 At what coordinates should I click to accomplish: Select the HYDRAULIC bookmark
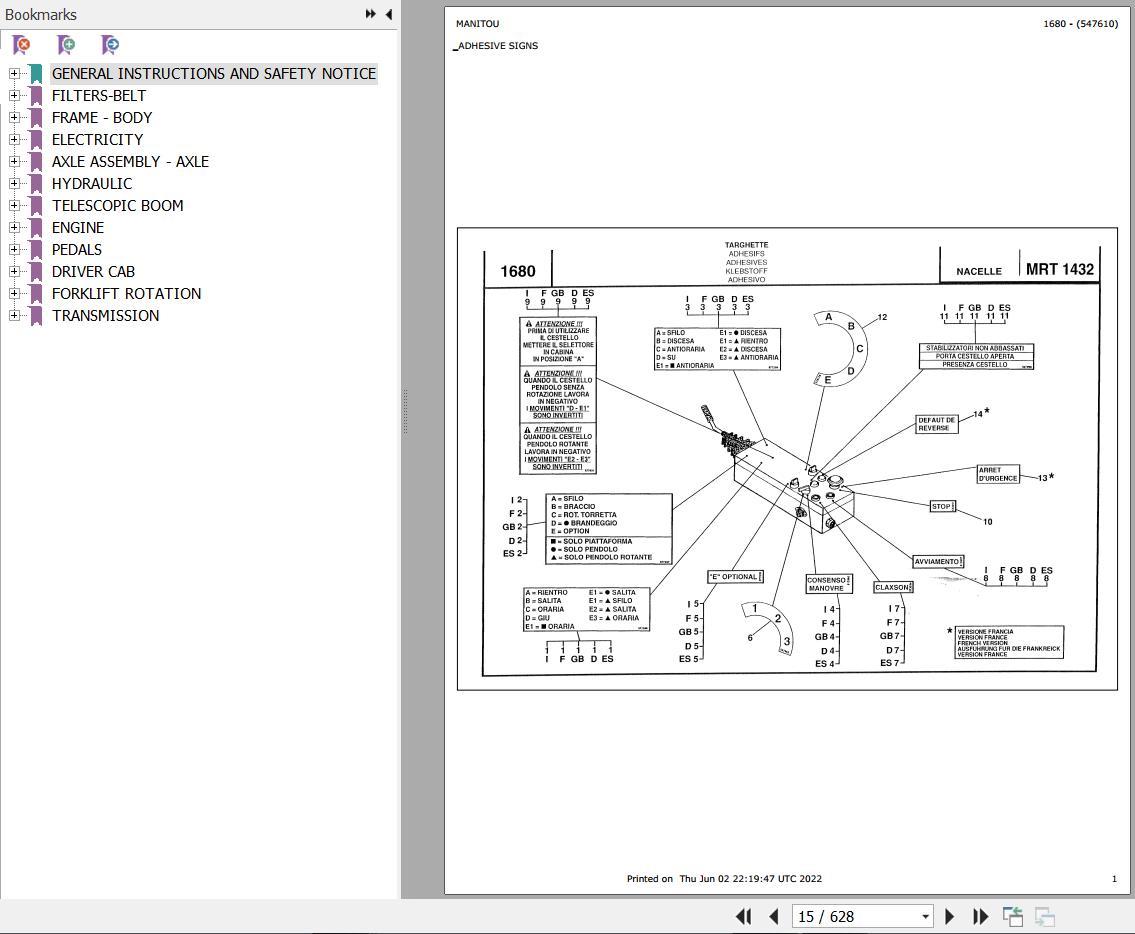92,183
